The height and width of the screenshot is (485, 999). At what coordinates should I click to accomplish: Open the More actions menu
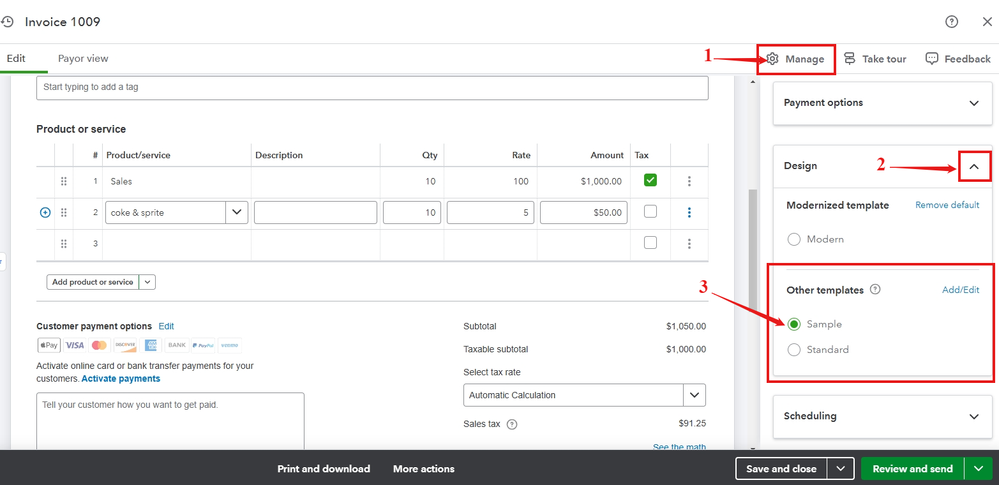[x=424, y=468]
